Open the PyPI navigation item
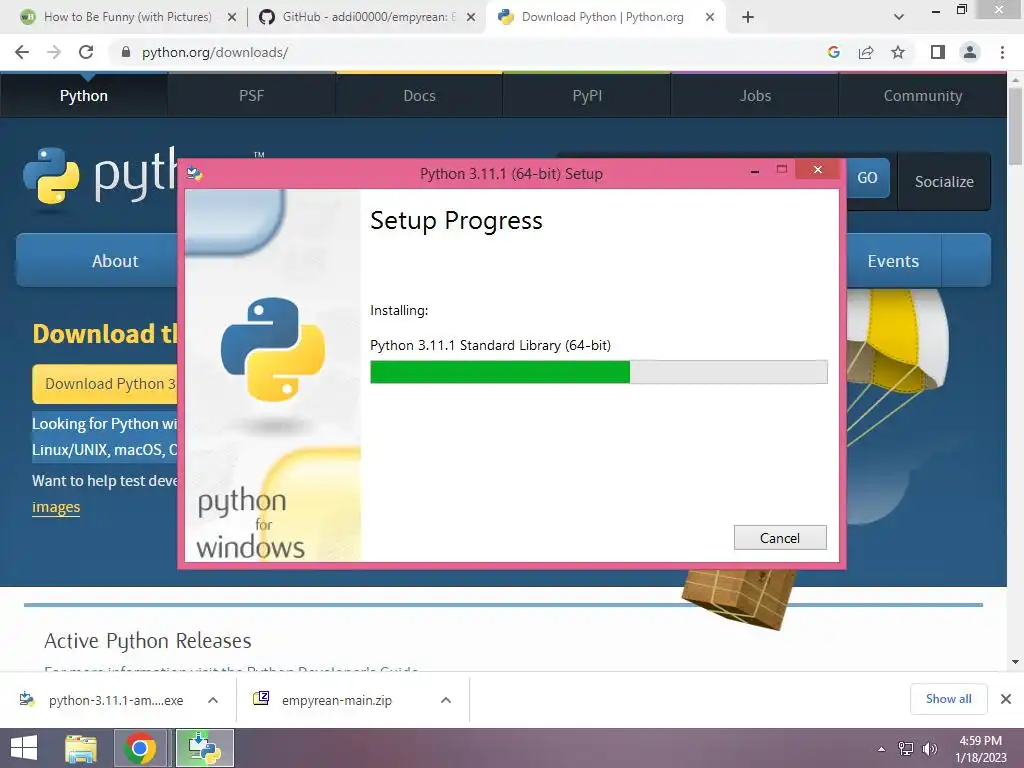 point(587,96)
